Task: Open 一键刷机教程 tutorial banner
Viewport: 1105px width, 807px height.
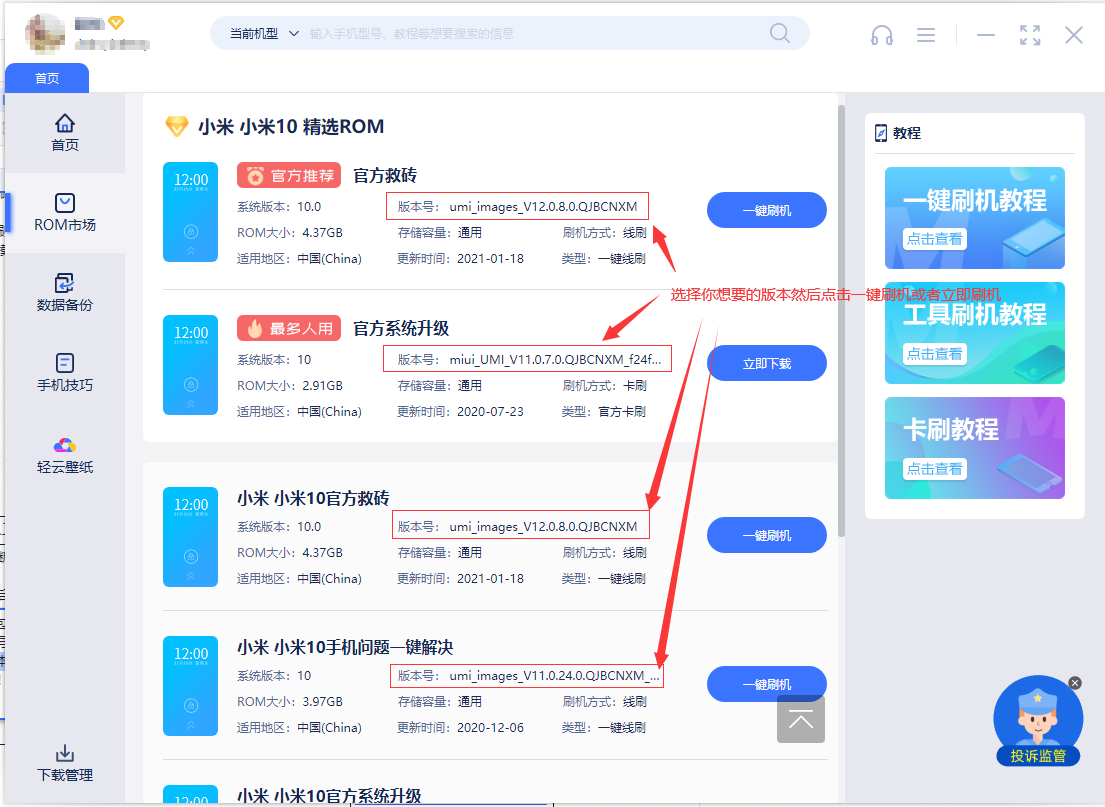Action: click(x=974, y=217)
